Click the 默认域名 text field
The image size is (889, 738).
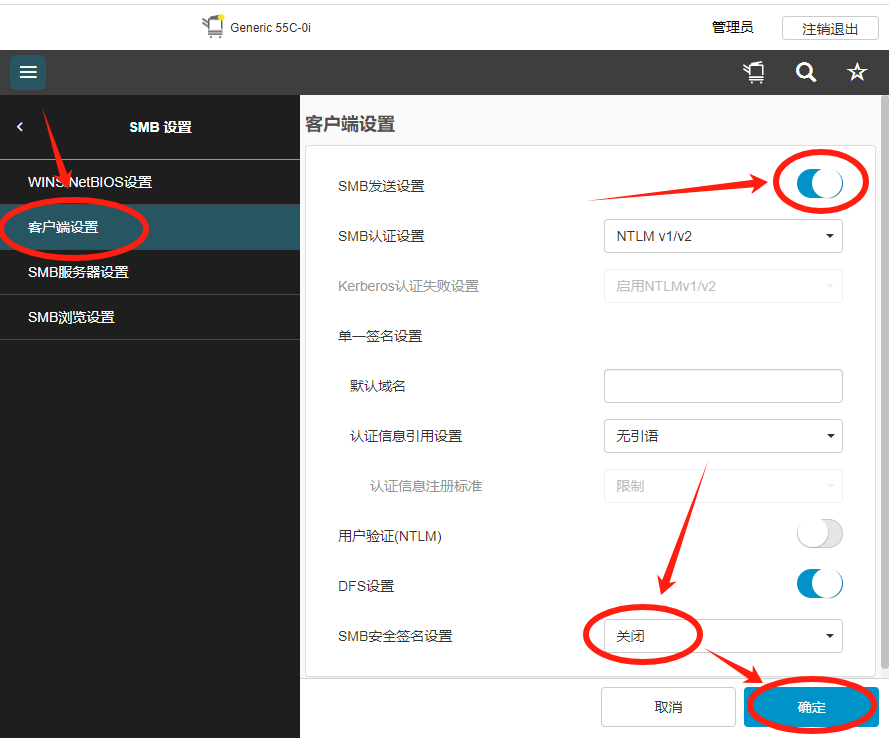click(723, 386)
